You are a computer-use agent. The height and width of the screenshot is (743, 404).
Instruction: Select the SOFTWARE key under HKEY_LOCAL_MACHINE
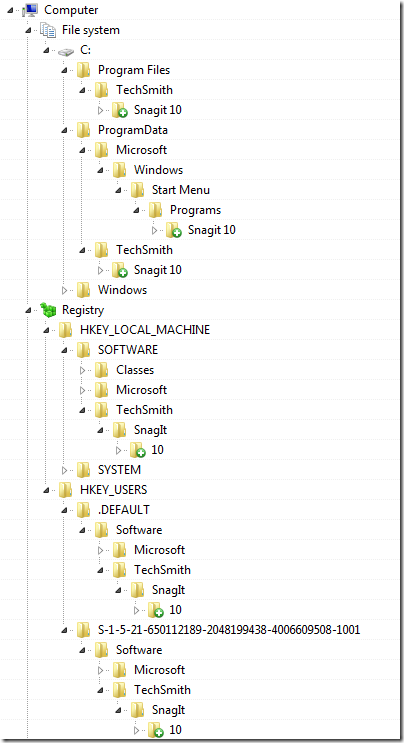(x=128, y=350)
